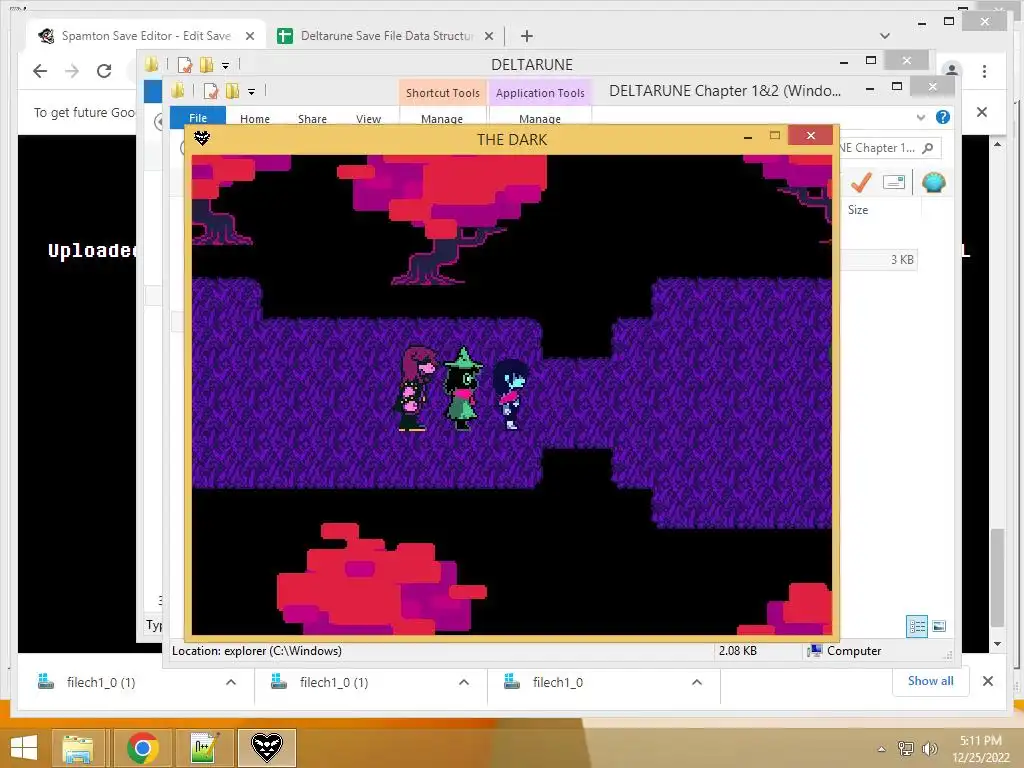Close the Deltarune Save File Data tab
The height and width of the screenshot is (768, 1024).
click(x=488, y=37)
